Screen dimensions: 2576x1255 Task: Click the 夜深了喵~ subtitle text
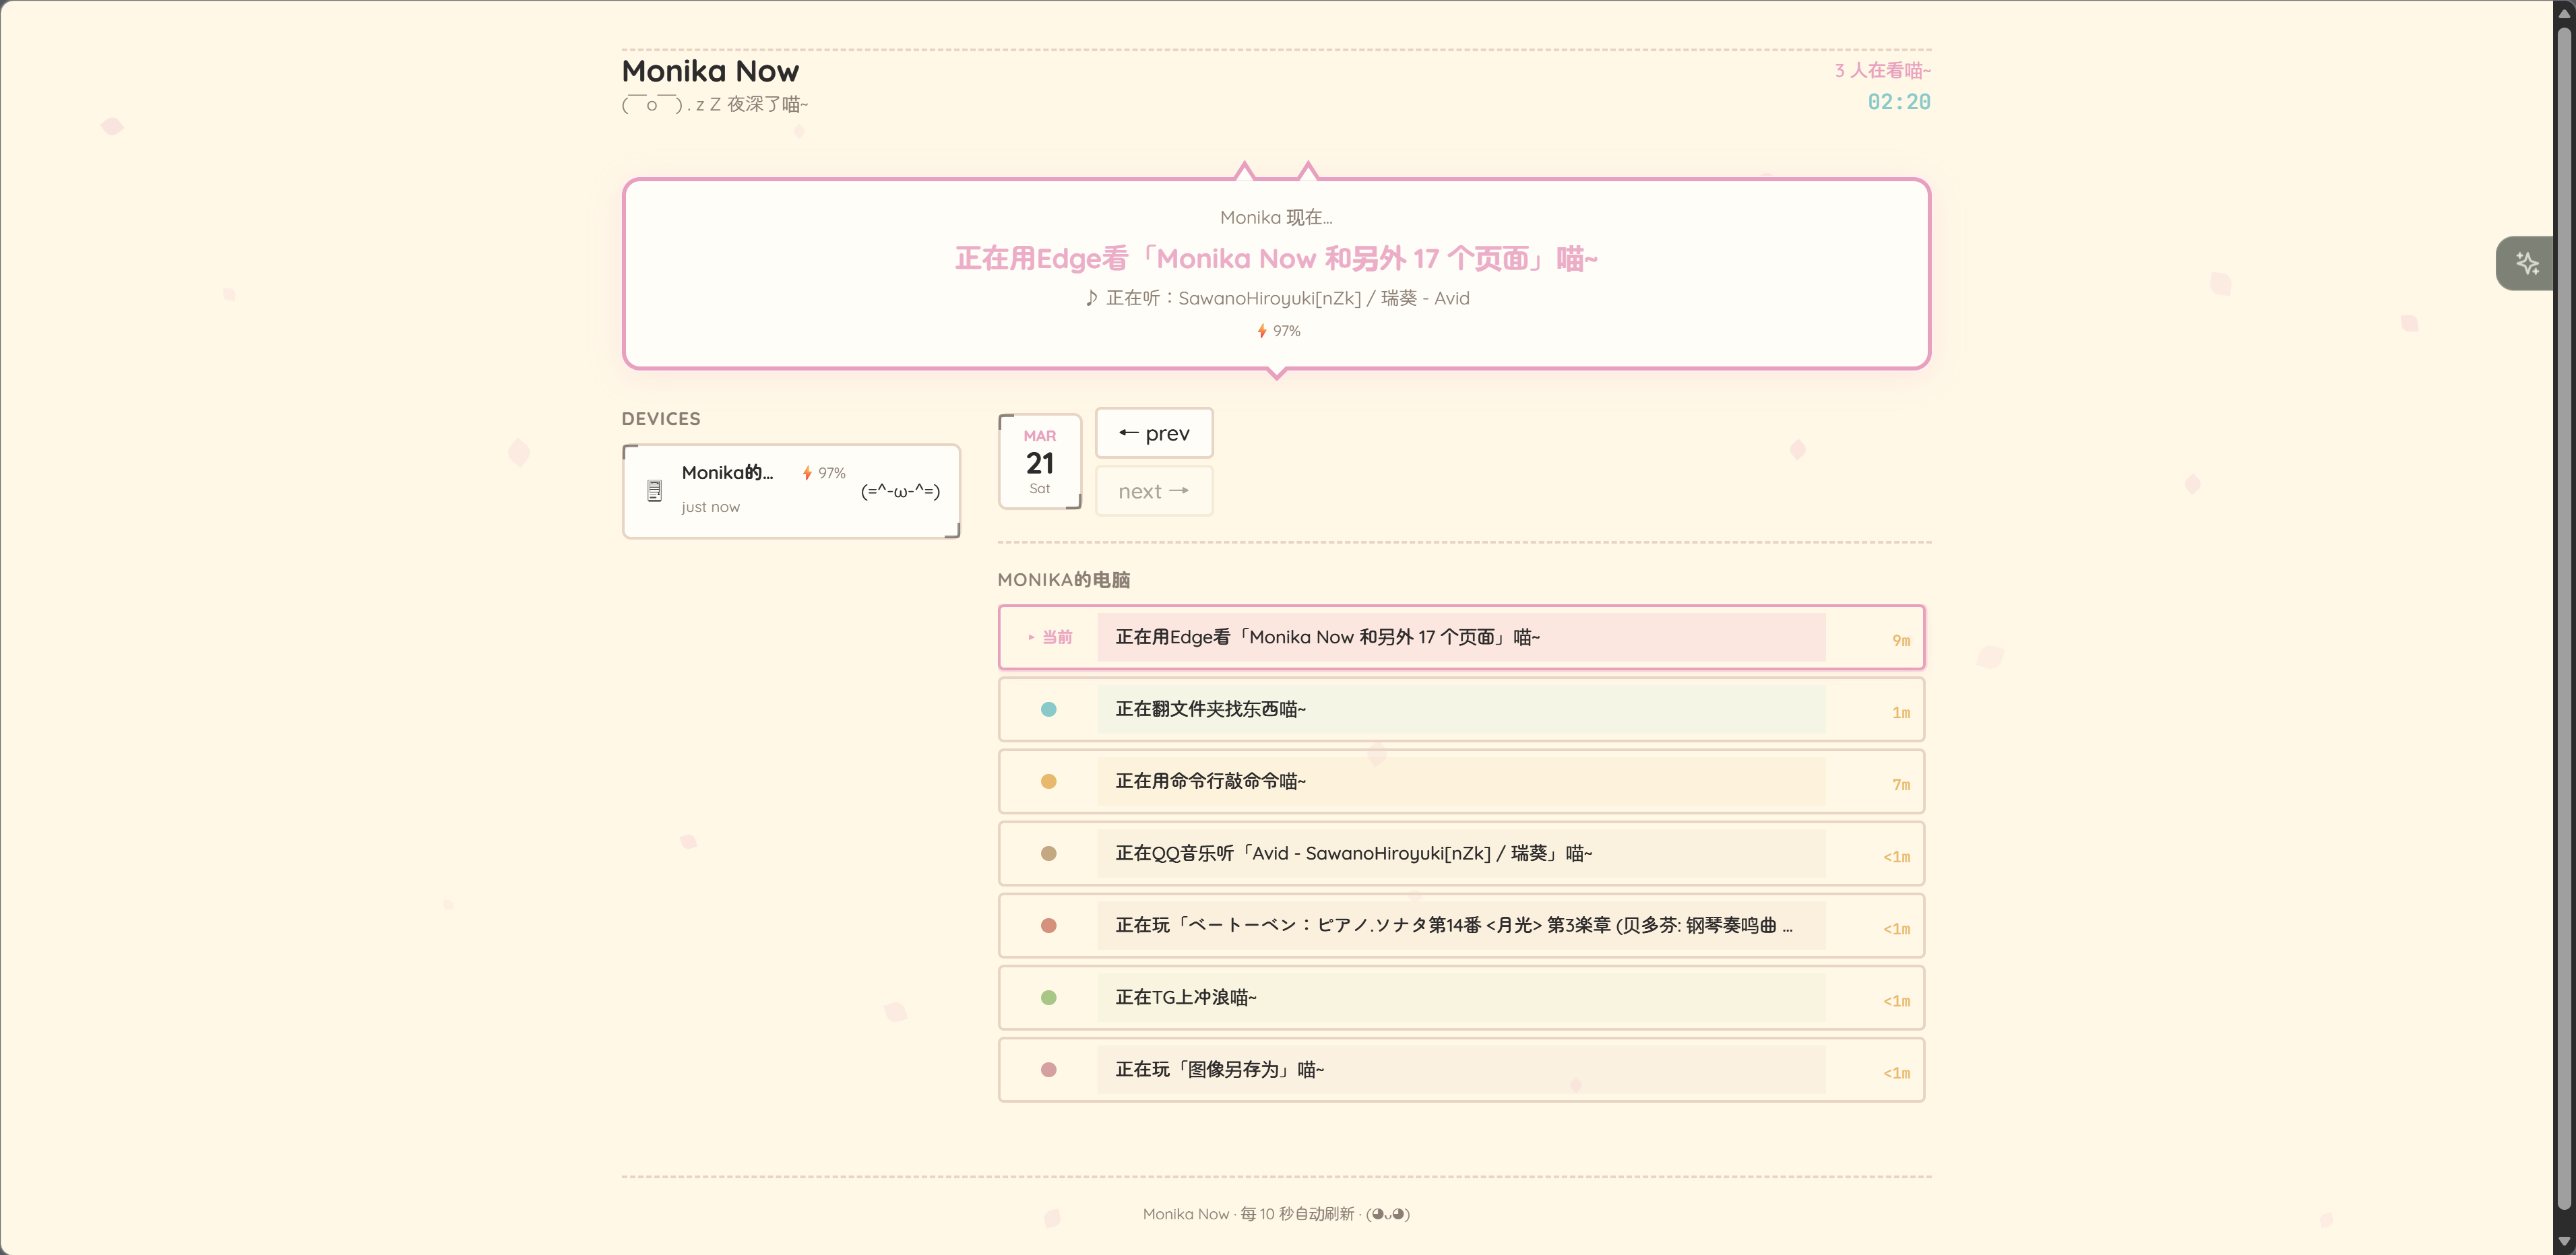767,104
